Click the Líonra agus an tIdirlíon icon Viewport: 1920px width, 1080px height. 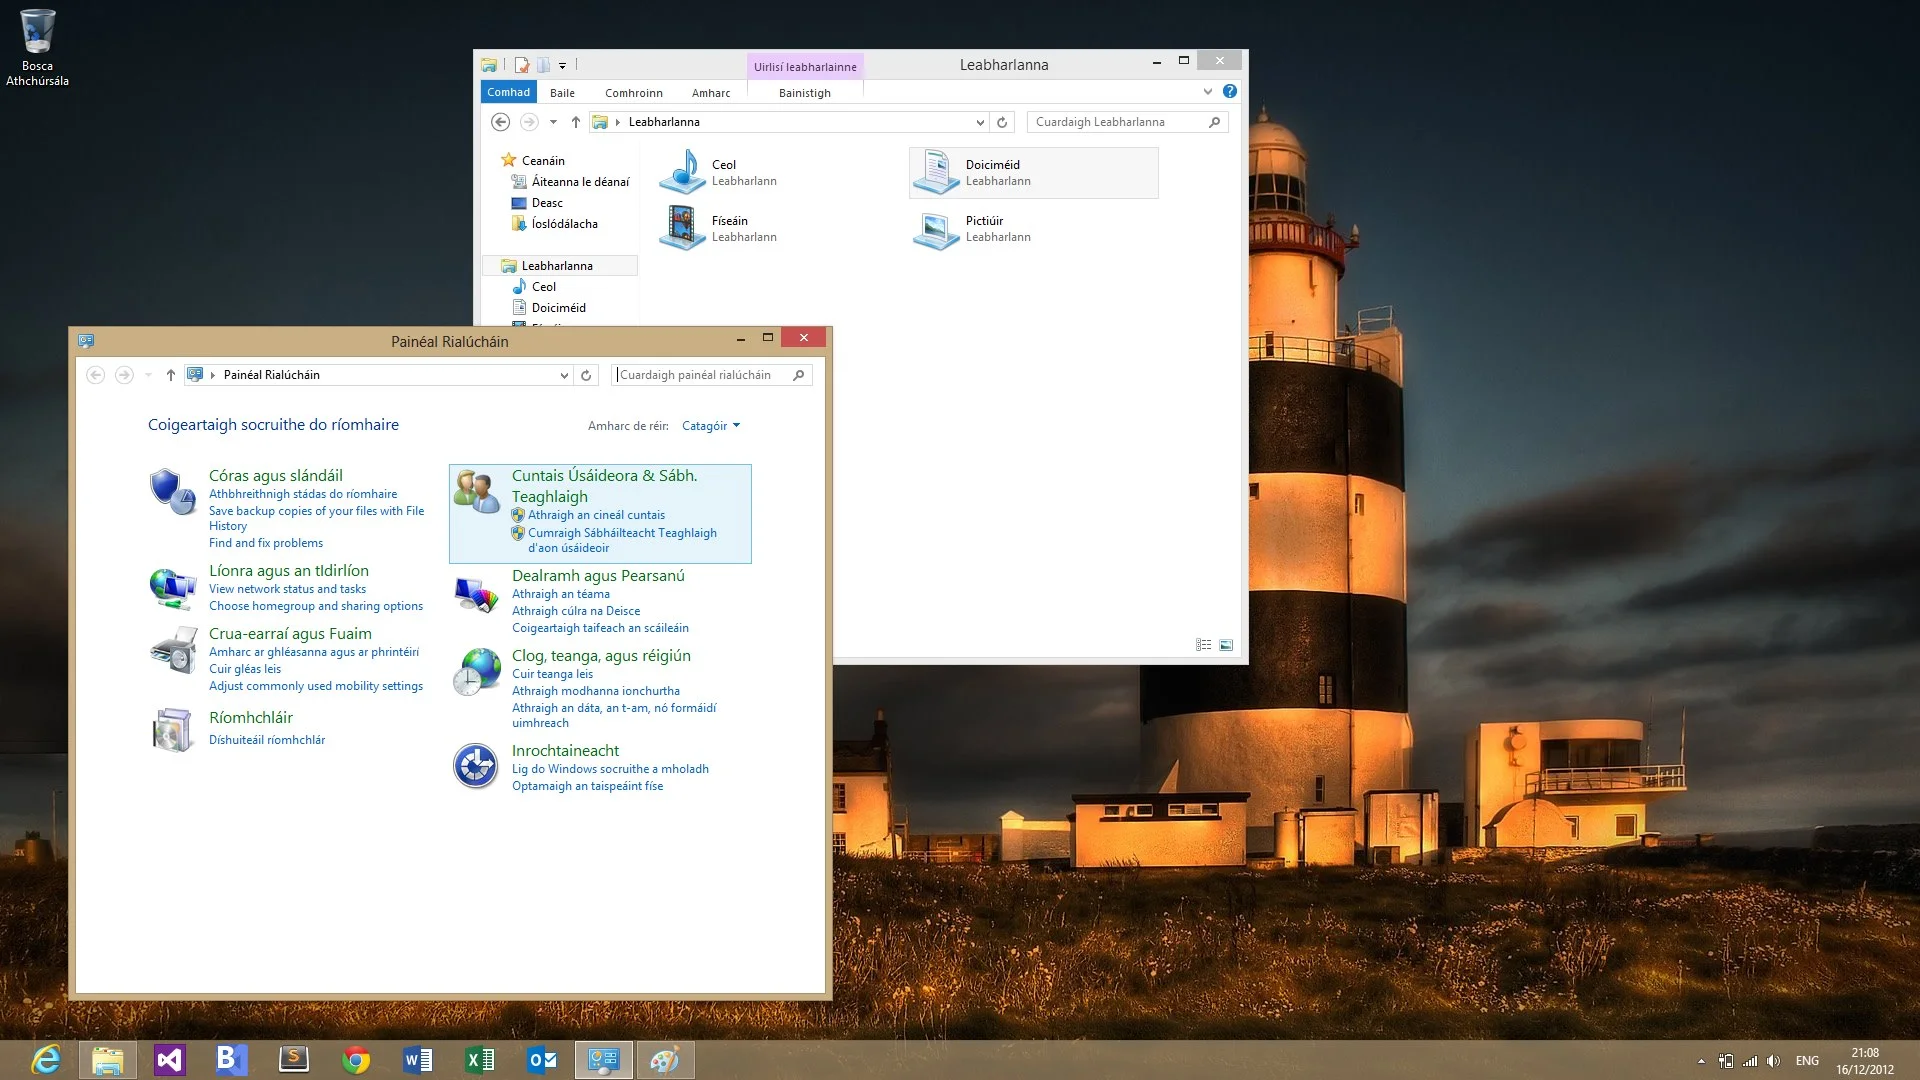click(x=173, y=588)
